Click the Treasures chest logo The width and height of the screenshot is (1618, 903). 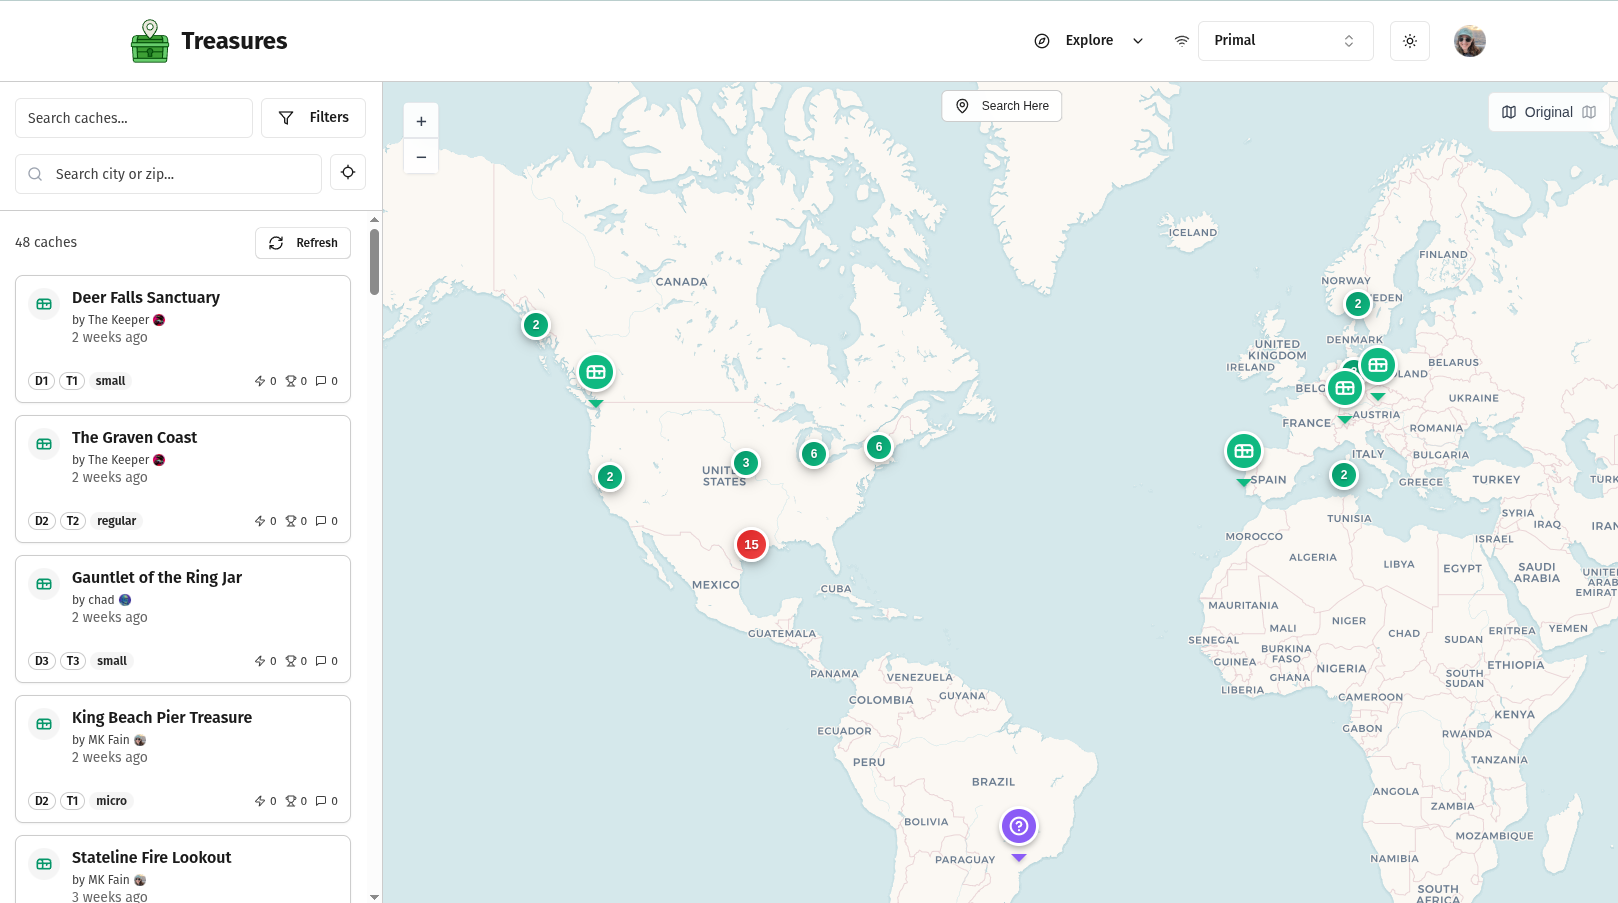pyautogui.click(x=150, y=42)
